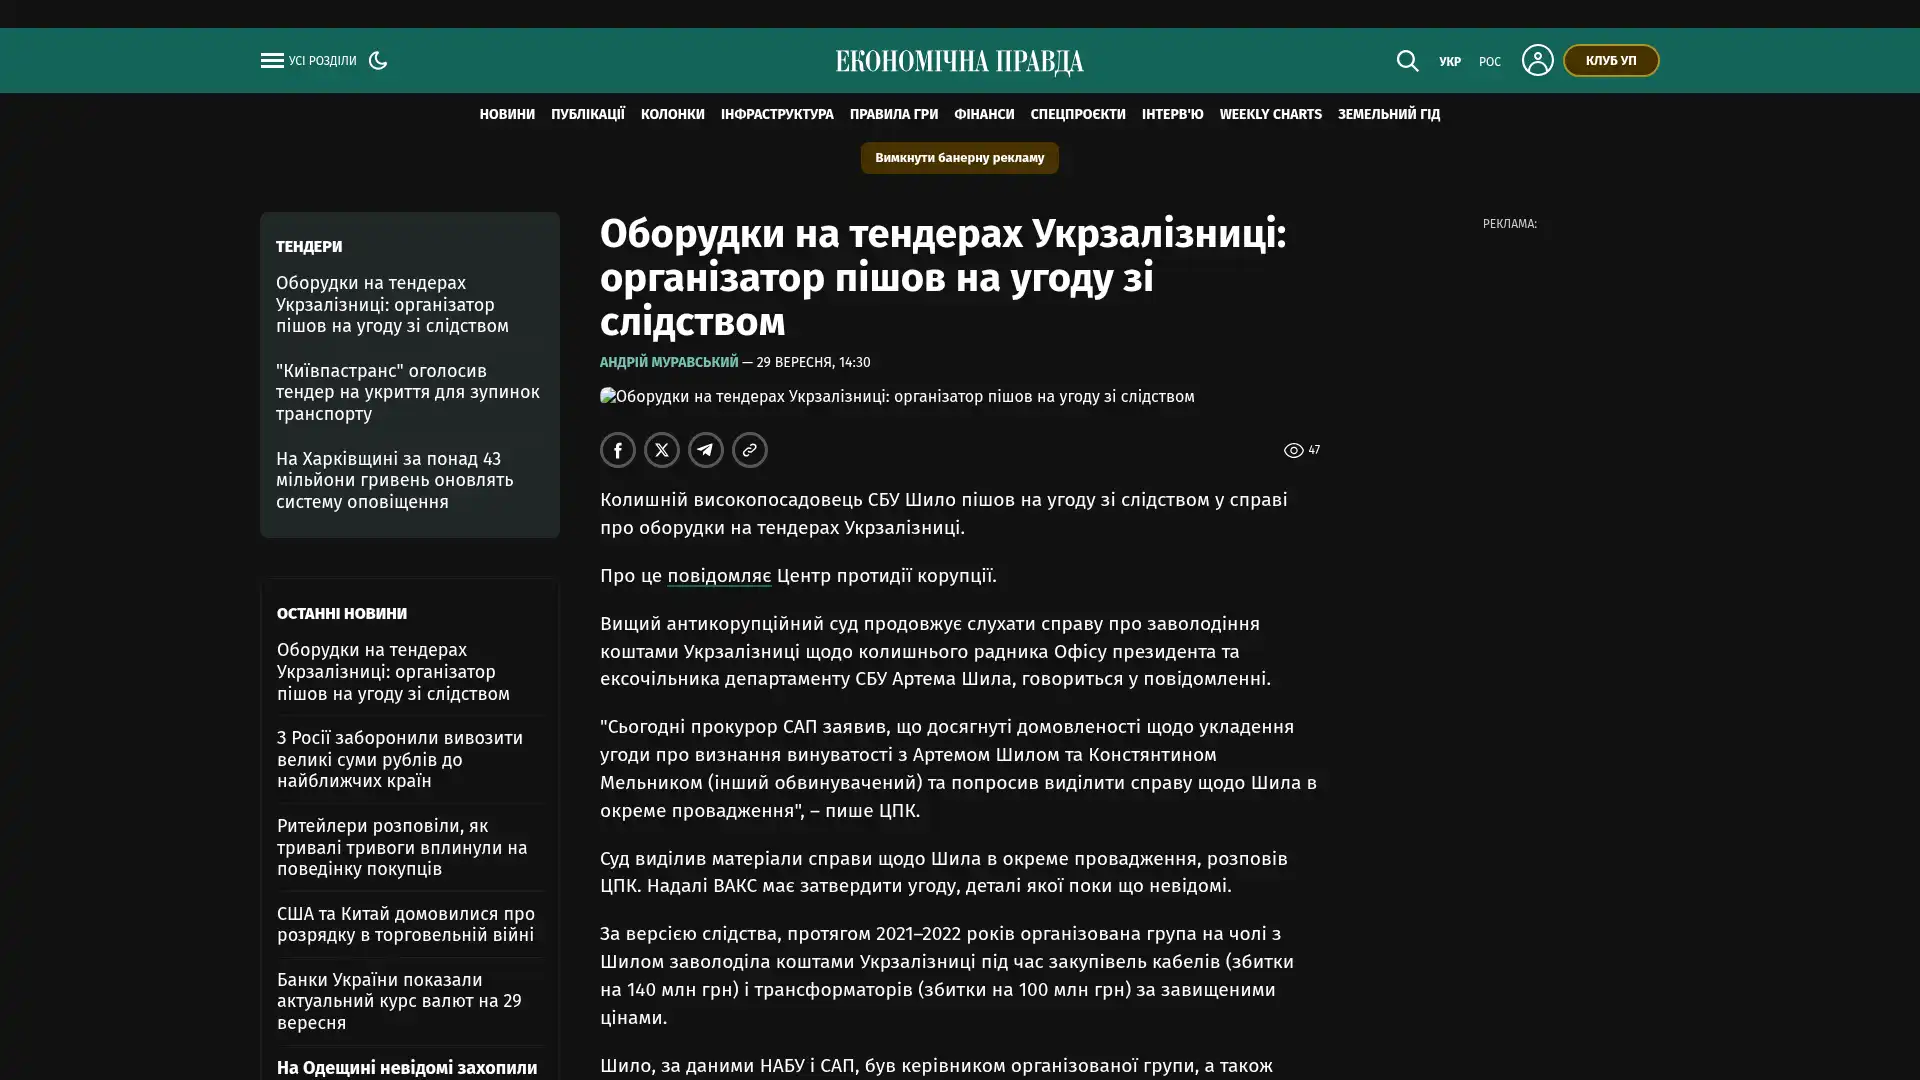Open the Публікації section
1920x1080 pixels.
coord(588,115)
